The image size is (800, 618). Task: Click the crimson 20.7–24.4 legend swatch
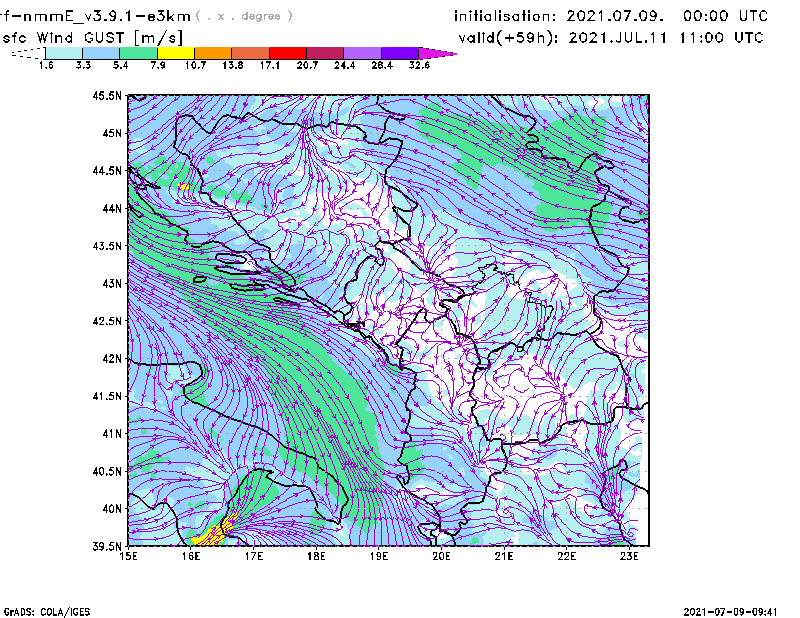tap(325, 53)
